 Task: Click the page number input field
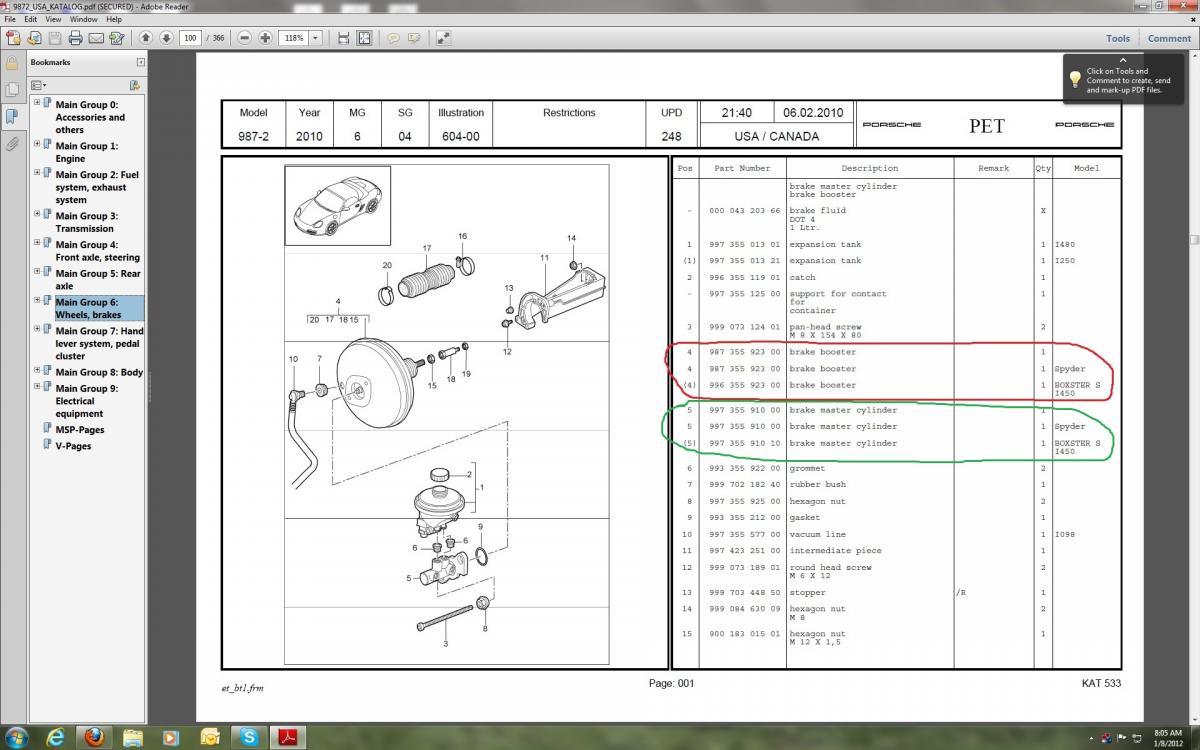tap(190, 38)
